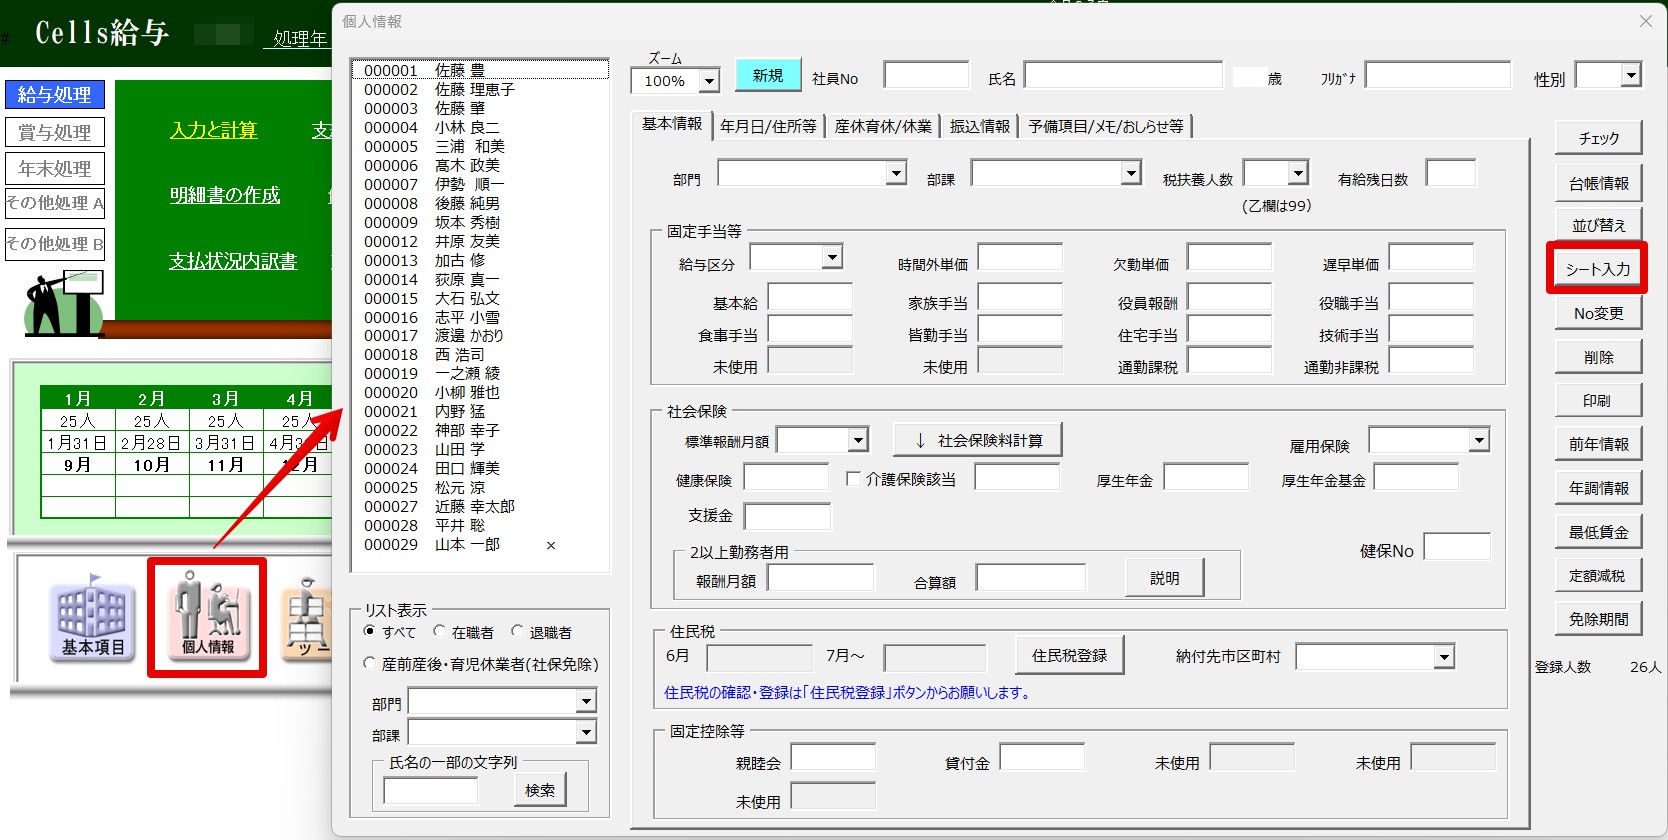The width and height of the screenshot is (1668, 840).
Task: Open the 税扶養人数 dropdown
Action: [1298, 173]
